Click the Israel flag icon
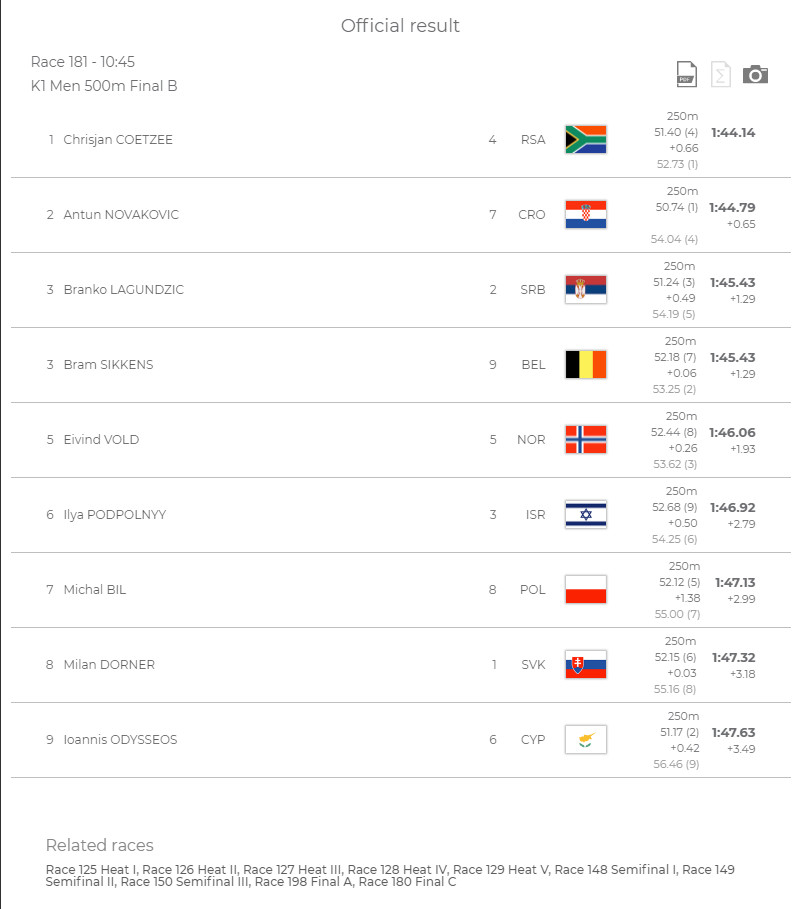The width and height of the screenshot is (795, 909). click(586, 514)
